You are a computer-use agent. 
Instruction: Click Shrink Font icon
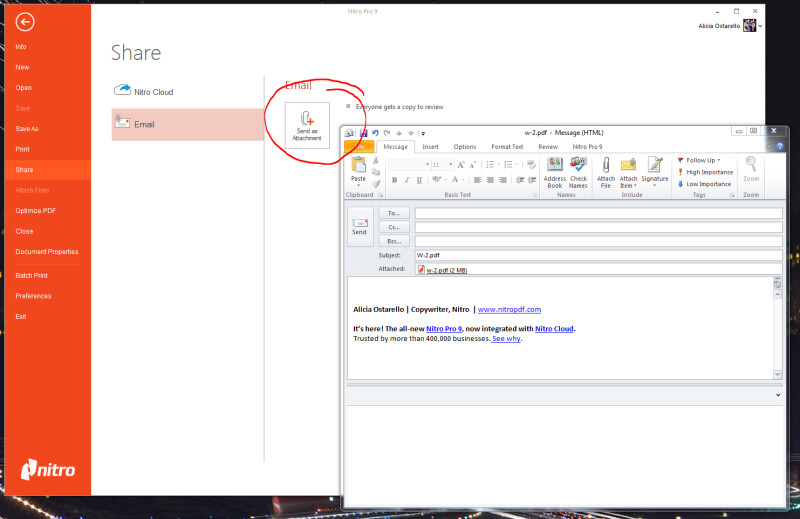click(472, 164)
